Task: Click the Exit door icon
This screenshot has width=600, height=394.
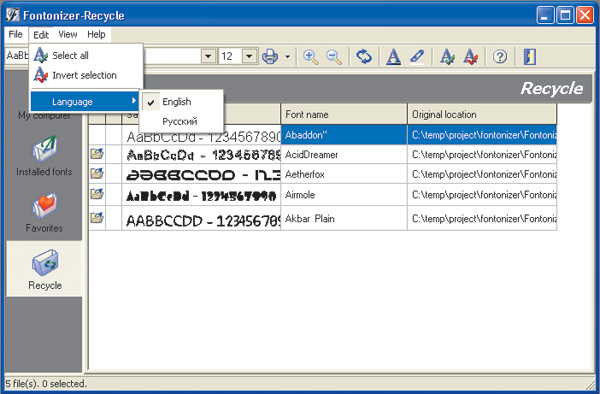Action: 530,57
